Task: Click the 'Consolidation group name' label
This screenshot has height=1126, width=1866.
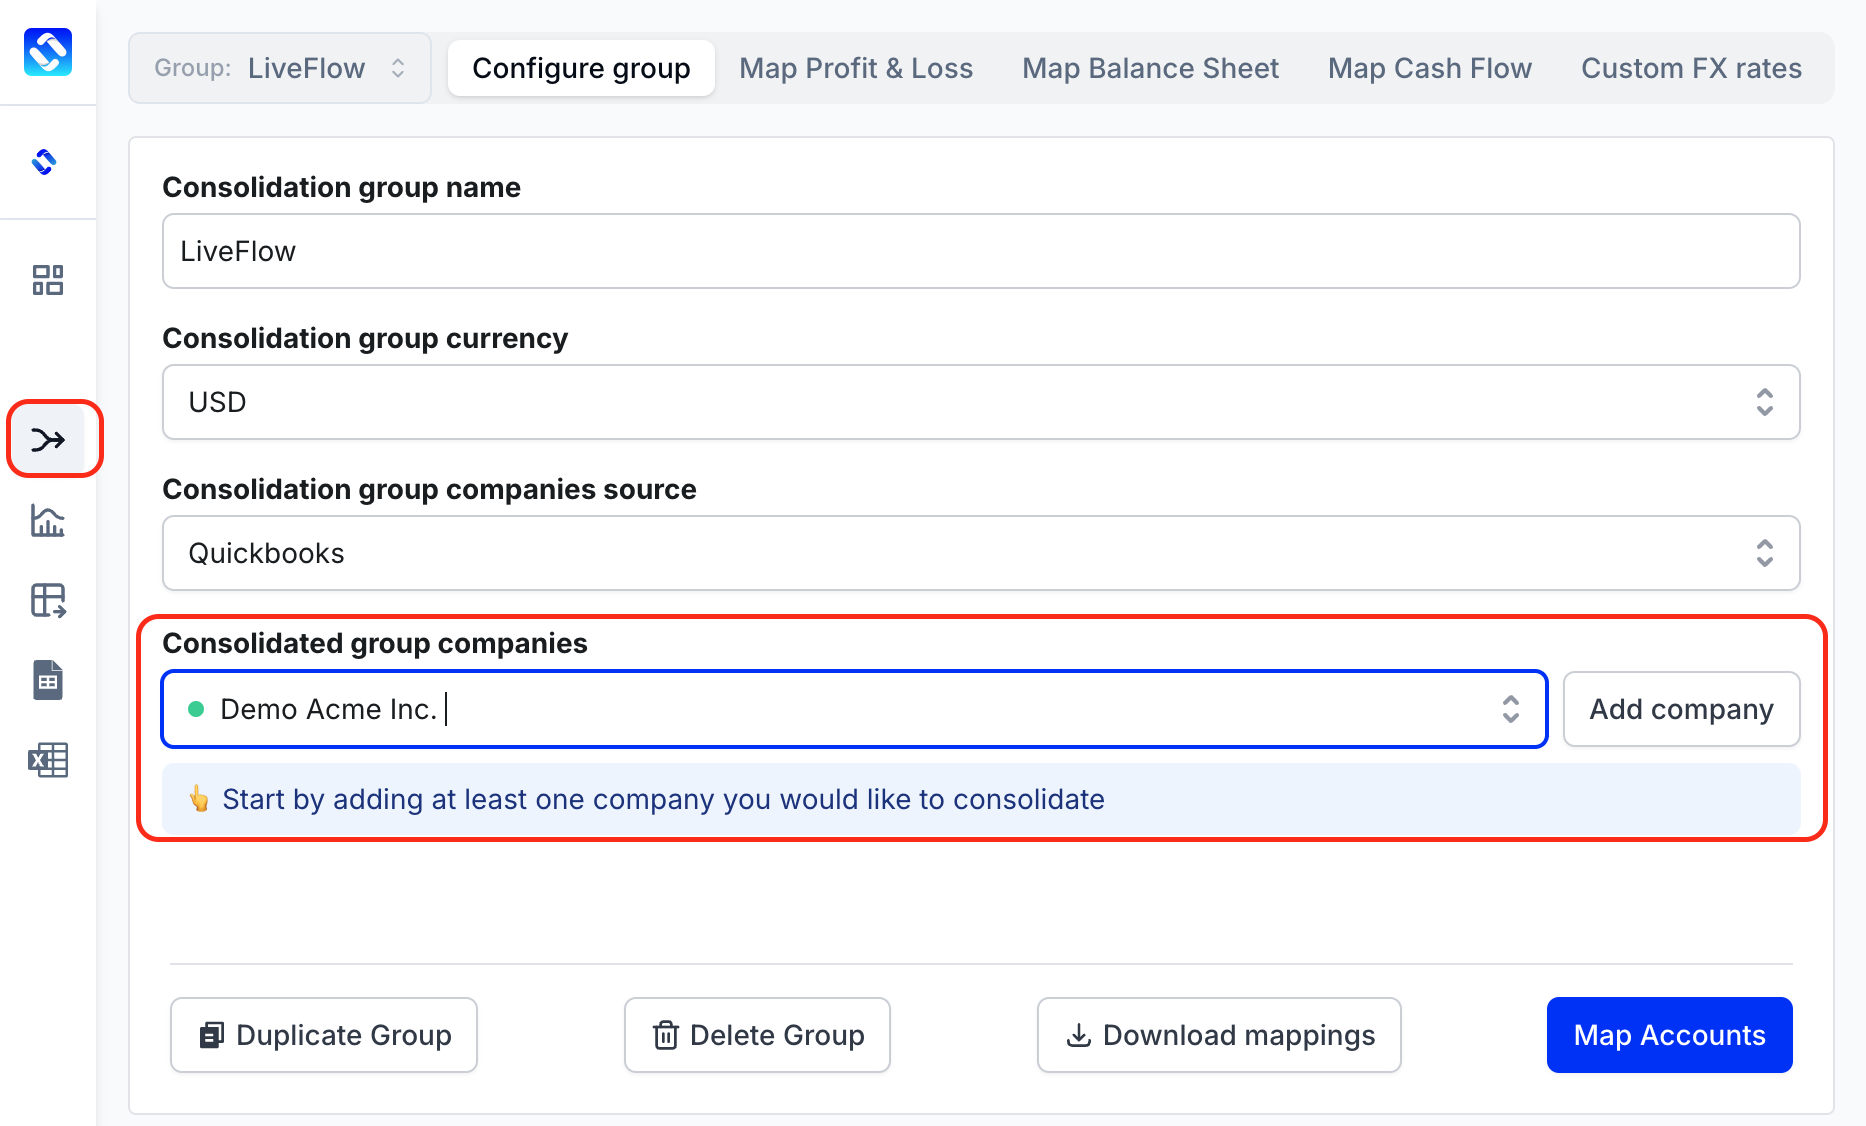Action: coord(341,187)
